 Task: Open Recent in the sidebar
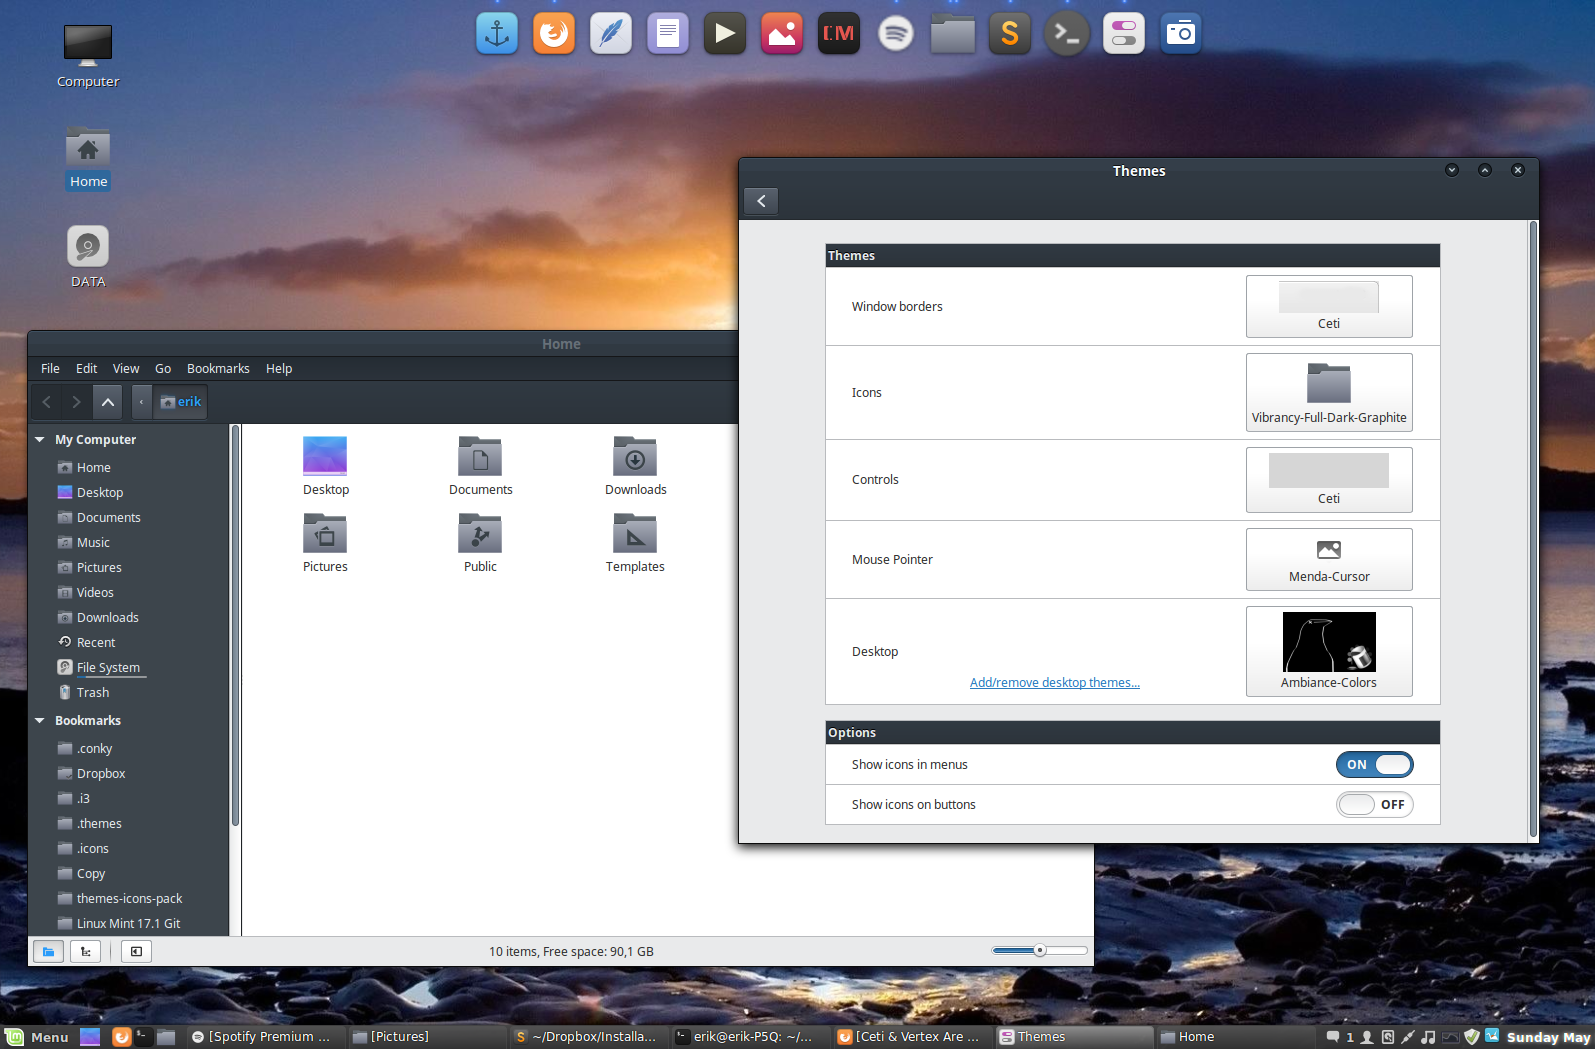coord(87,643)
